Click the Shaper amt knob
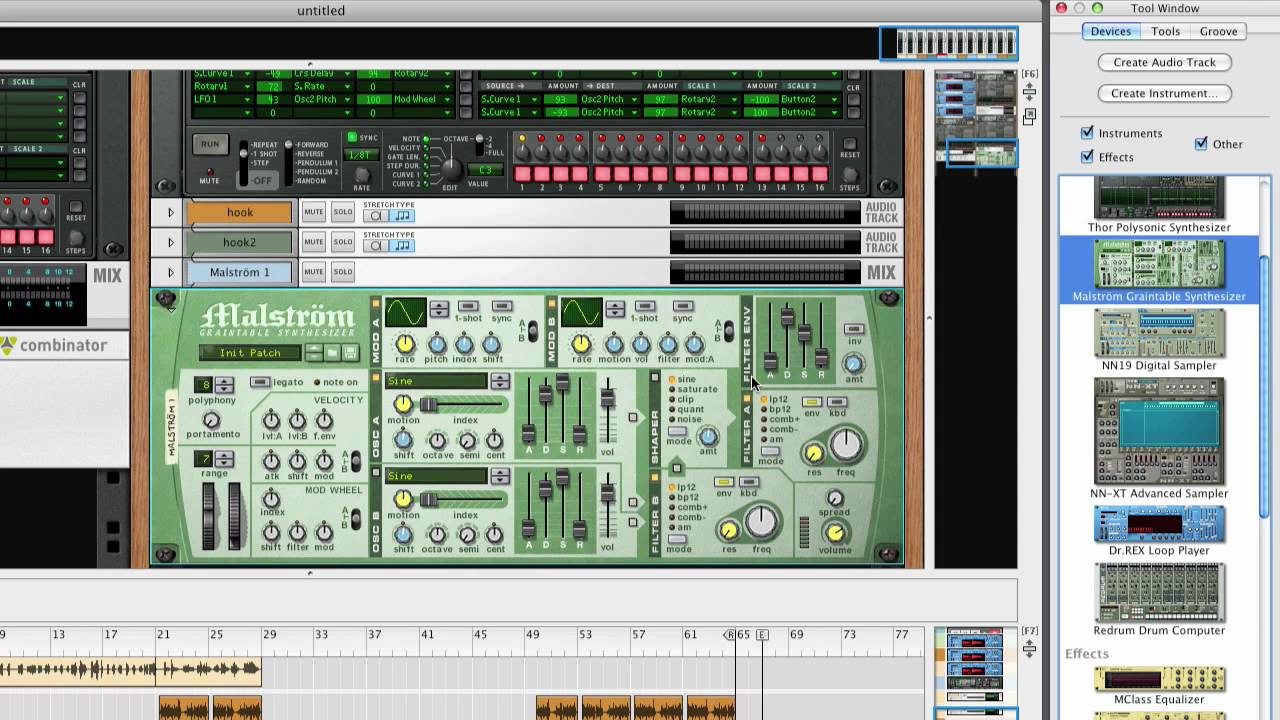 coord(708,437)
